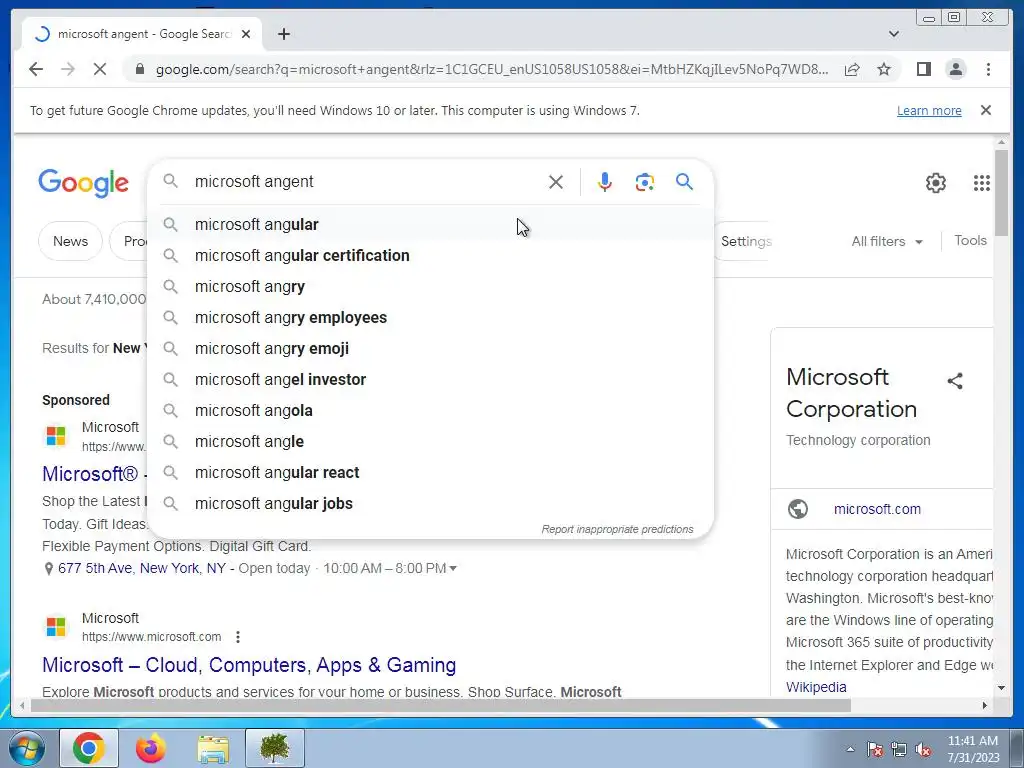The width and height of the screenshot is (1024, 768).
Task: Open the Chrome side panel
Action: pyautogui.click(x=923, y=69)
